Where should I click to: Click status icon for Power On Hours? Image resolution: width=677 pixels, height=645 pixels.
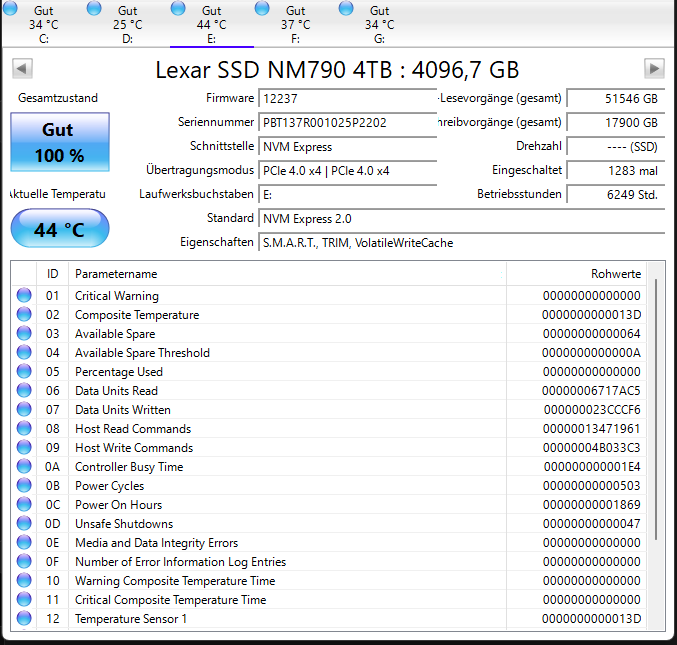pyautogui.click(x=24, y=504)
